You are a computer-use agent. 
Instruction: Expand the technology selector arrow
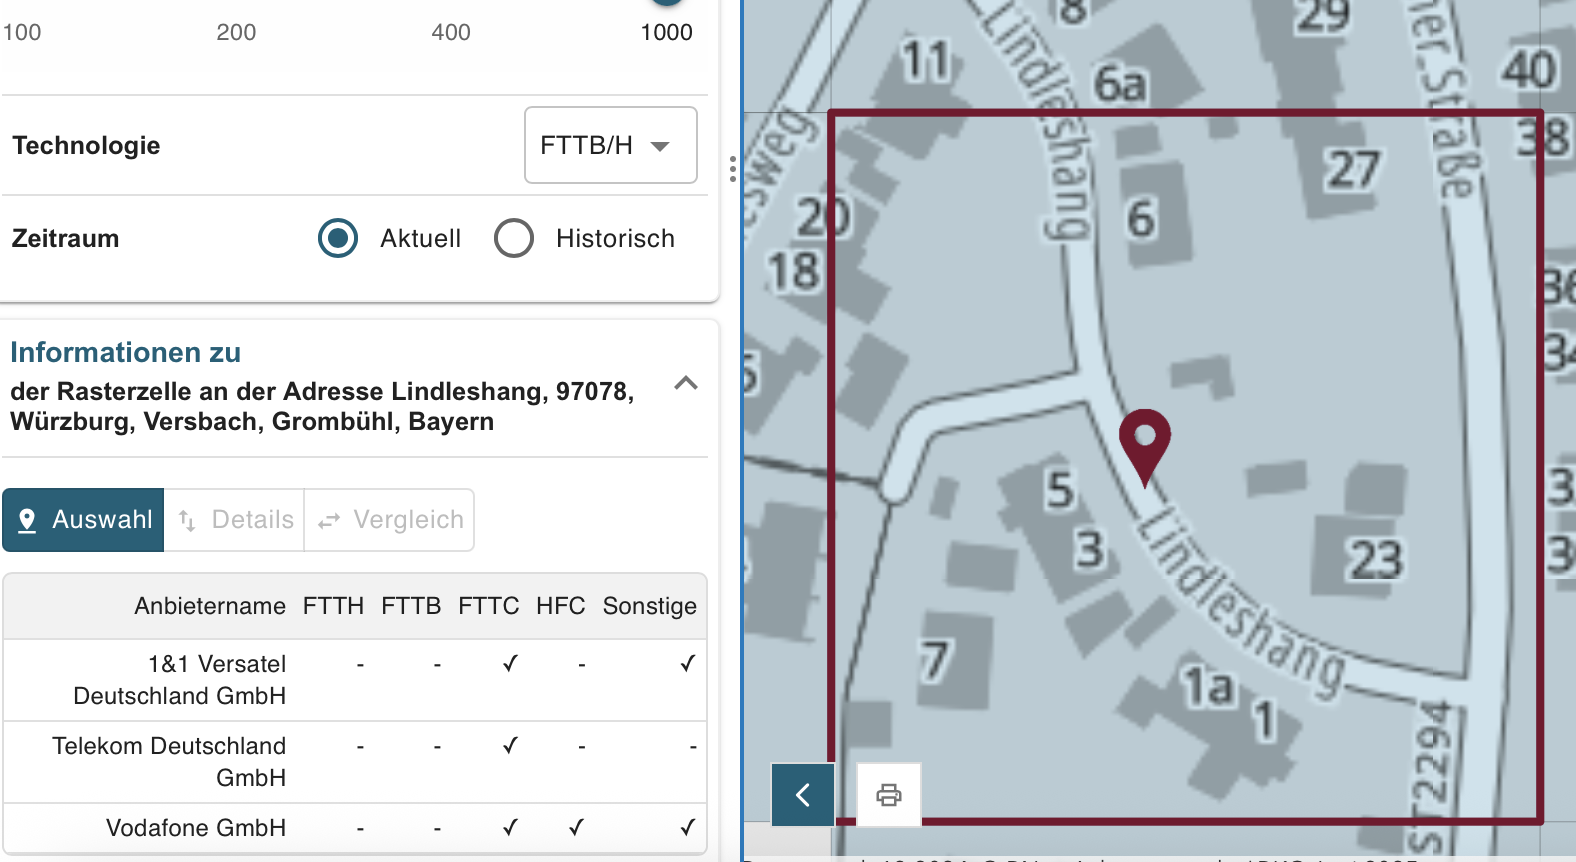pyautogui.click(x=659, y=145)
